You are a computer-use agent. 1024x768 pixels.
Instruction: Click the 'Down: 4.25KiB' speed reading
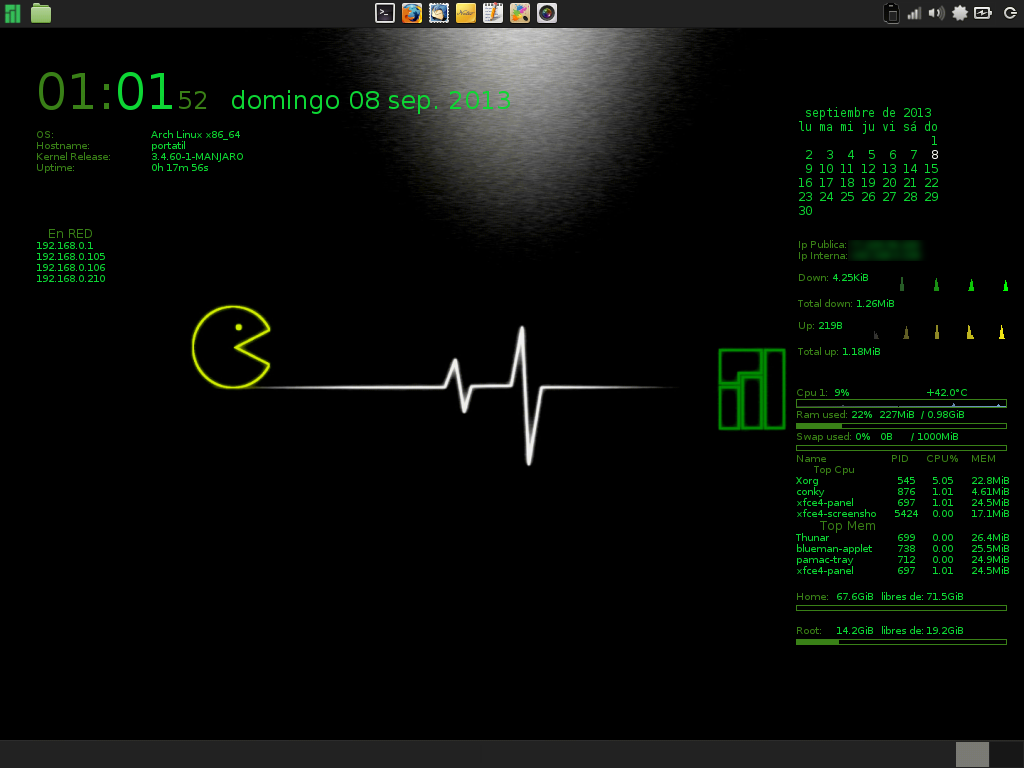click(x=833, y=278)
